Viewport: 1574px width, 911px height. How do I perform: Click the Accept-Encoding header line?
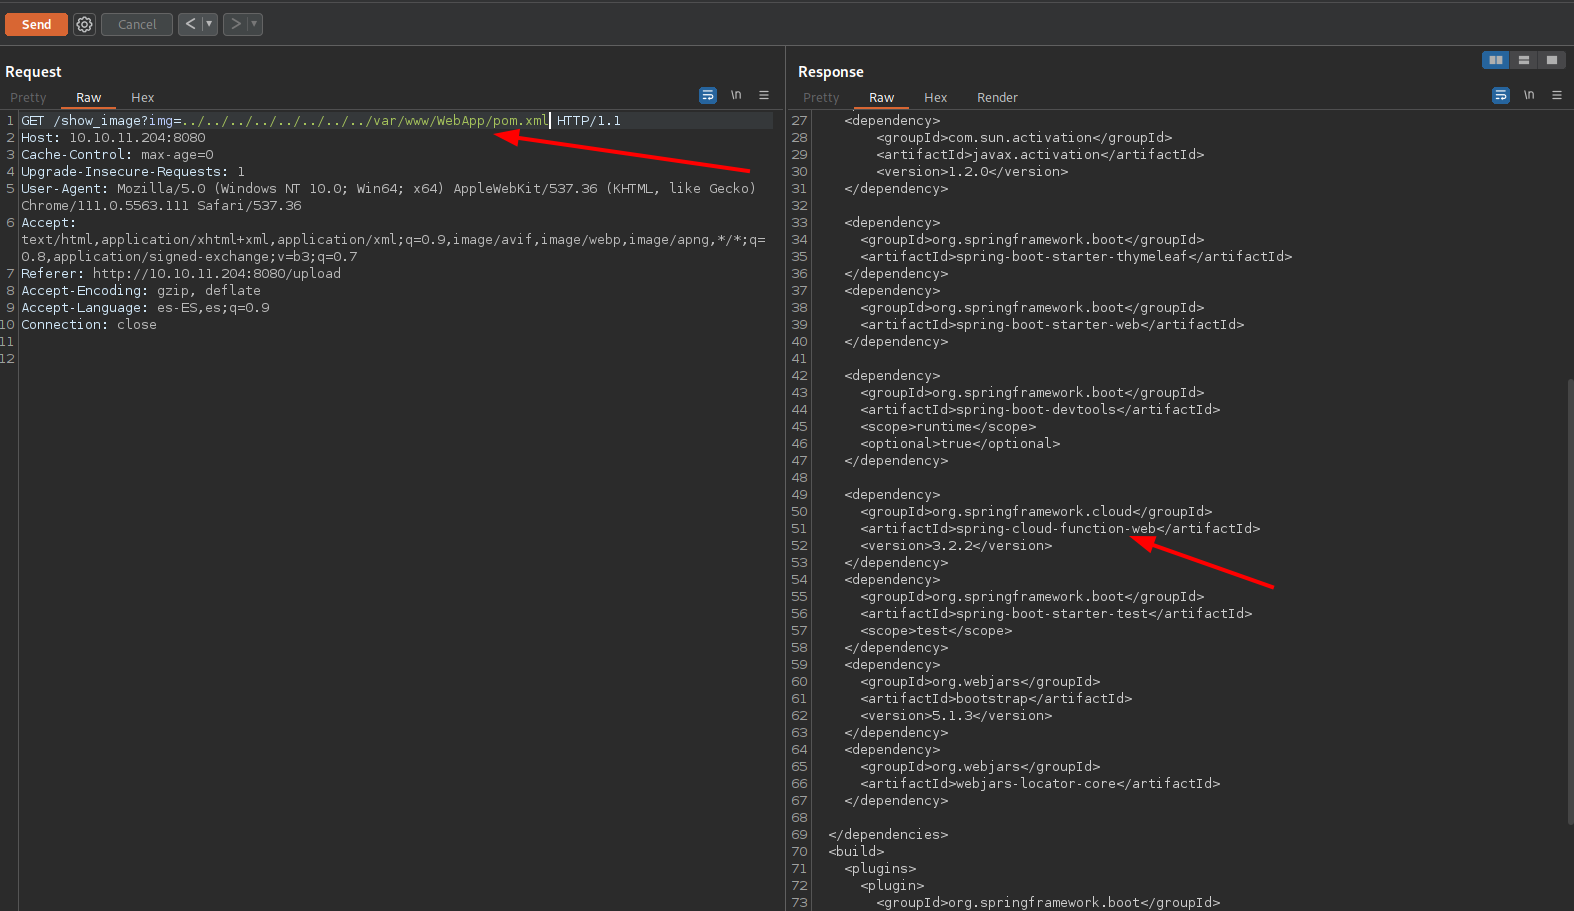tap(141, 290)
